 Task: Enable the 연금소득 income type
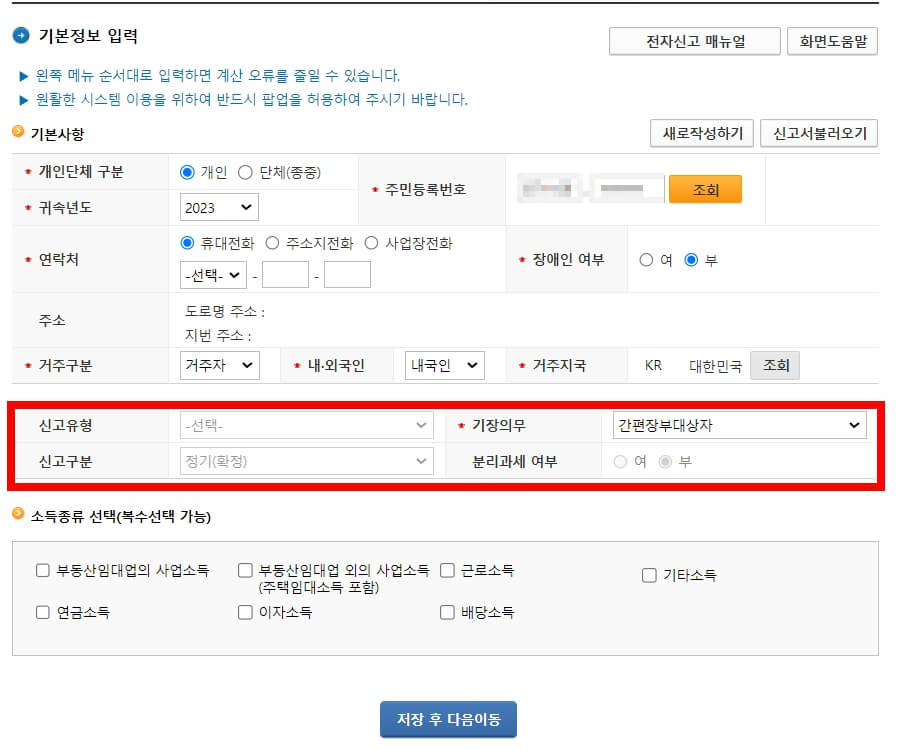point(42,611)
